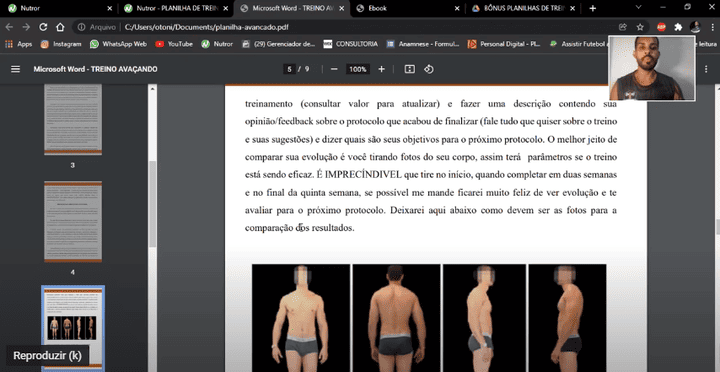Open the Chrome profile avatar
The height and width of the screenshot is (372, 720).
coord(695,27)
